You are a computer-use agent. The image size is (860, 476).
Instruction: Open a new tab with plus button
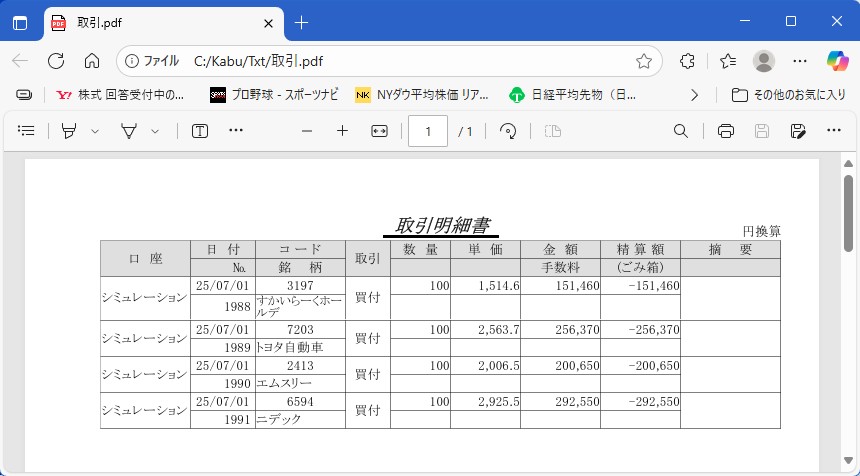click(302, 23)
